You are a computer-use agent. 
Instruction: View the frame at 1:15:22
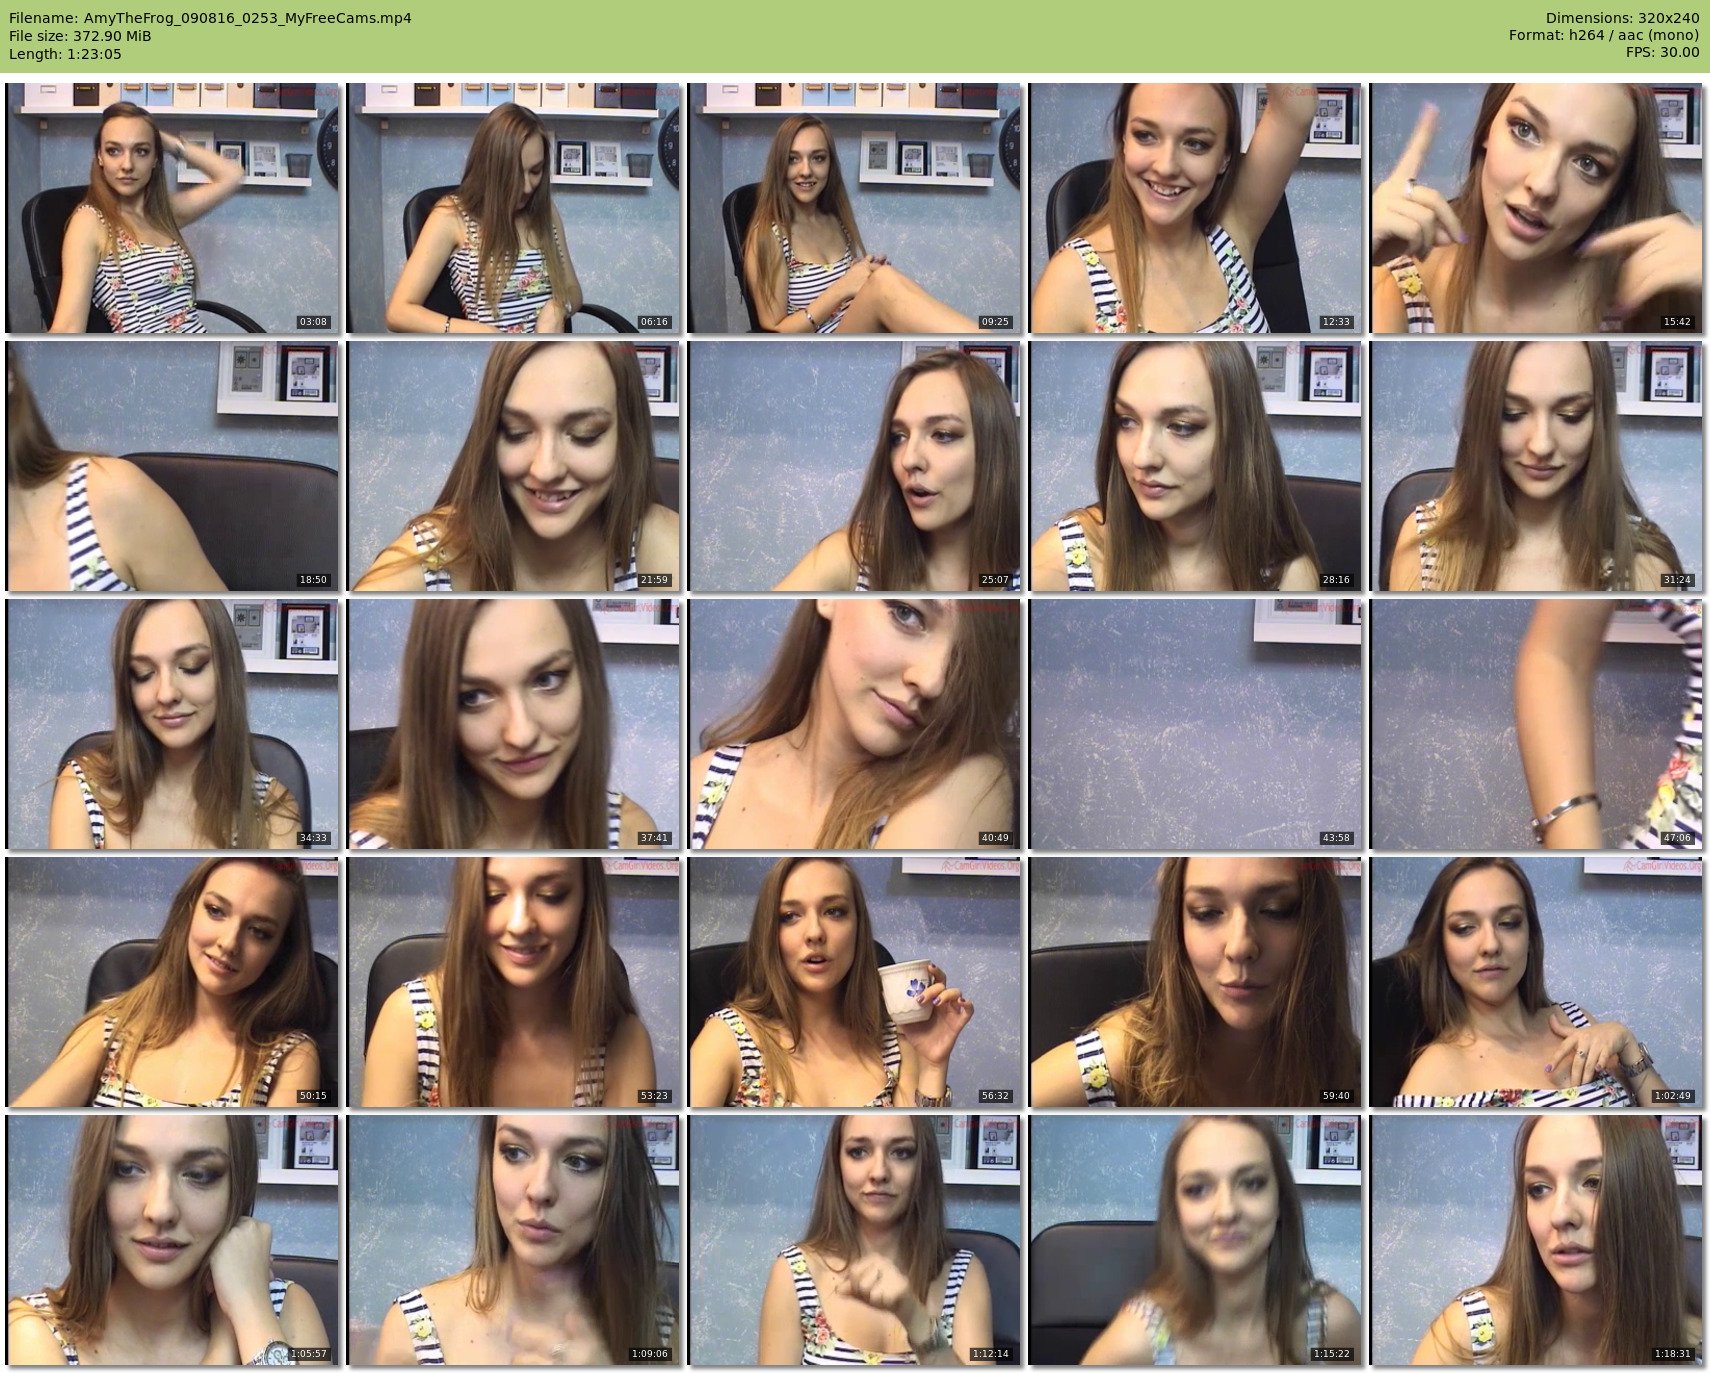(x=1195, y=1240)
